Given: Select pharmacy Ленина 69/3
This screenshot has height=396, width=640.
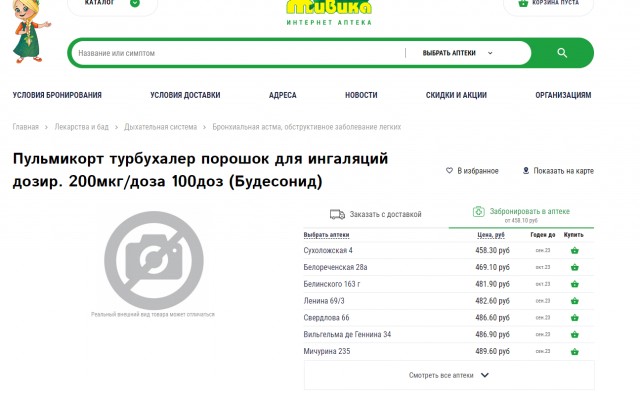Looking at the screenshot, I should (324, 301).
